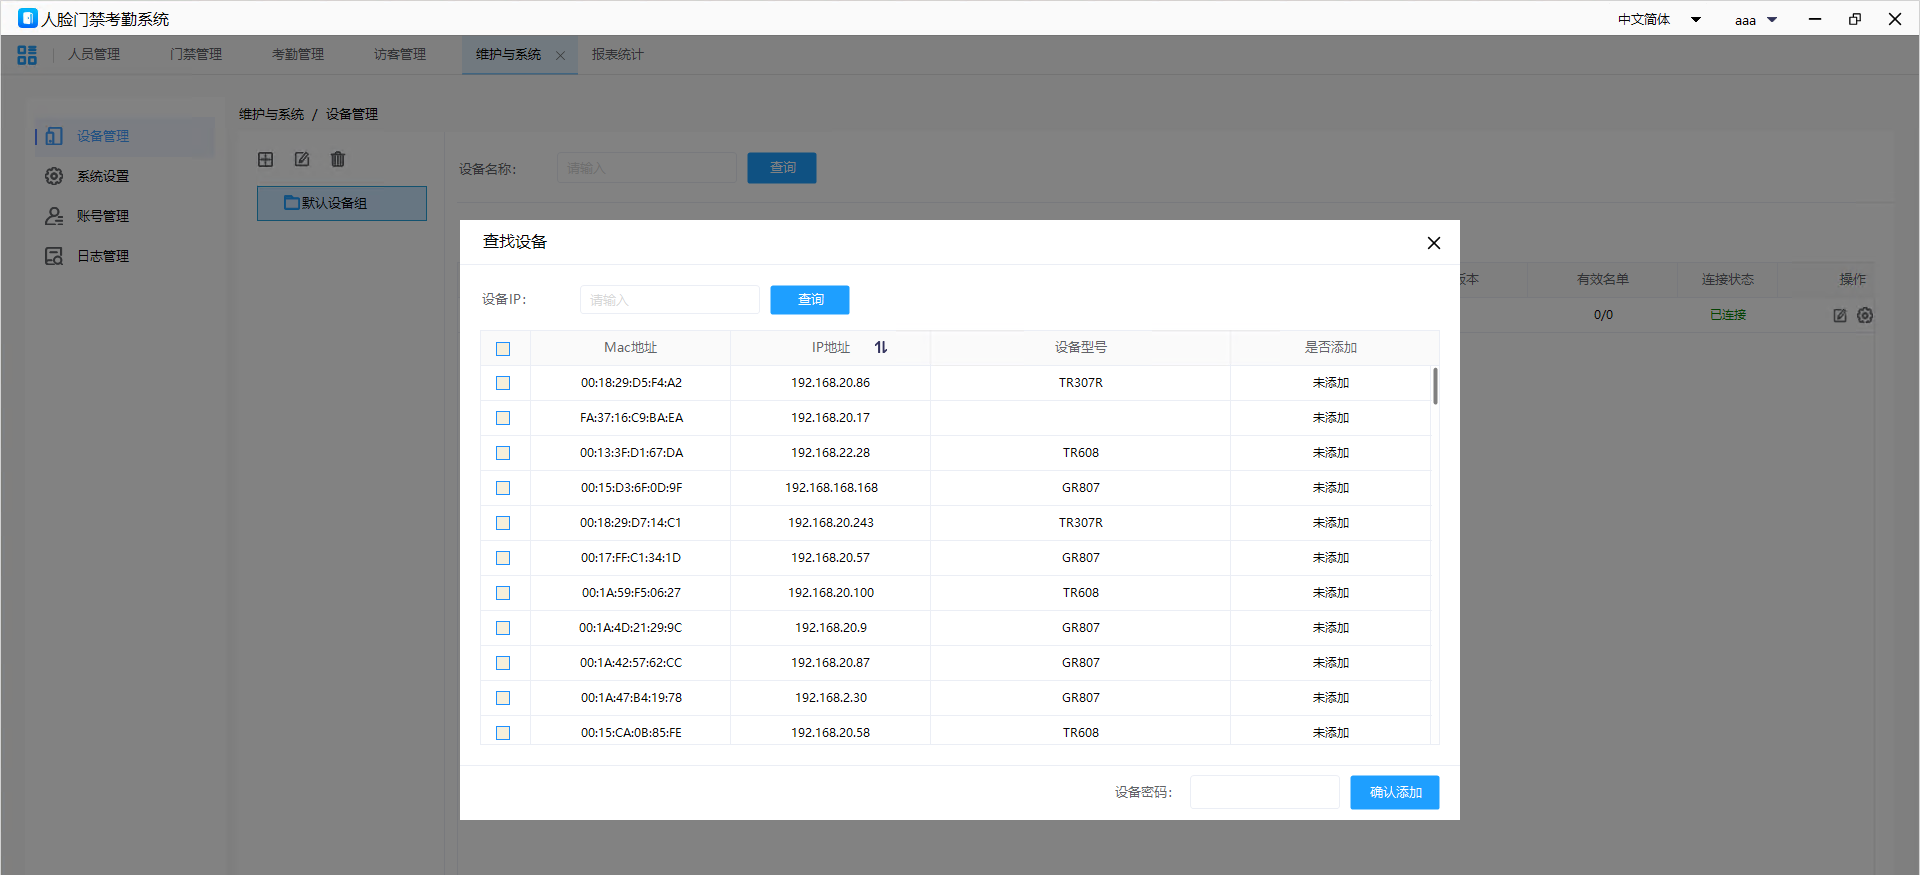Click the delete device group trash icon
Screen dimensions: 1920x875
[338, 159]
